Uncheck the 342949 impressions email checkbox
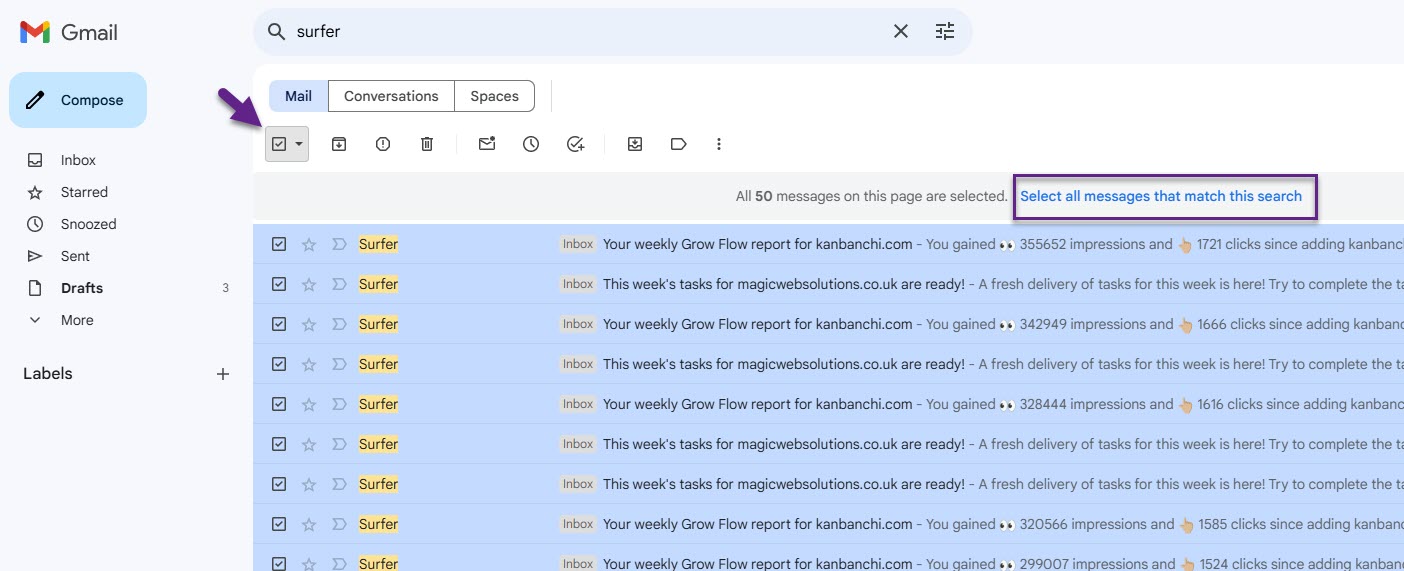The width and height of the screenshot is (1404, 571). (x=279, y=324)
